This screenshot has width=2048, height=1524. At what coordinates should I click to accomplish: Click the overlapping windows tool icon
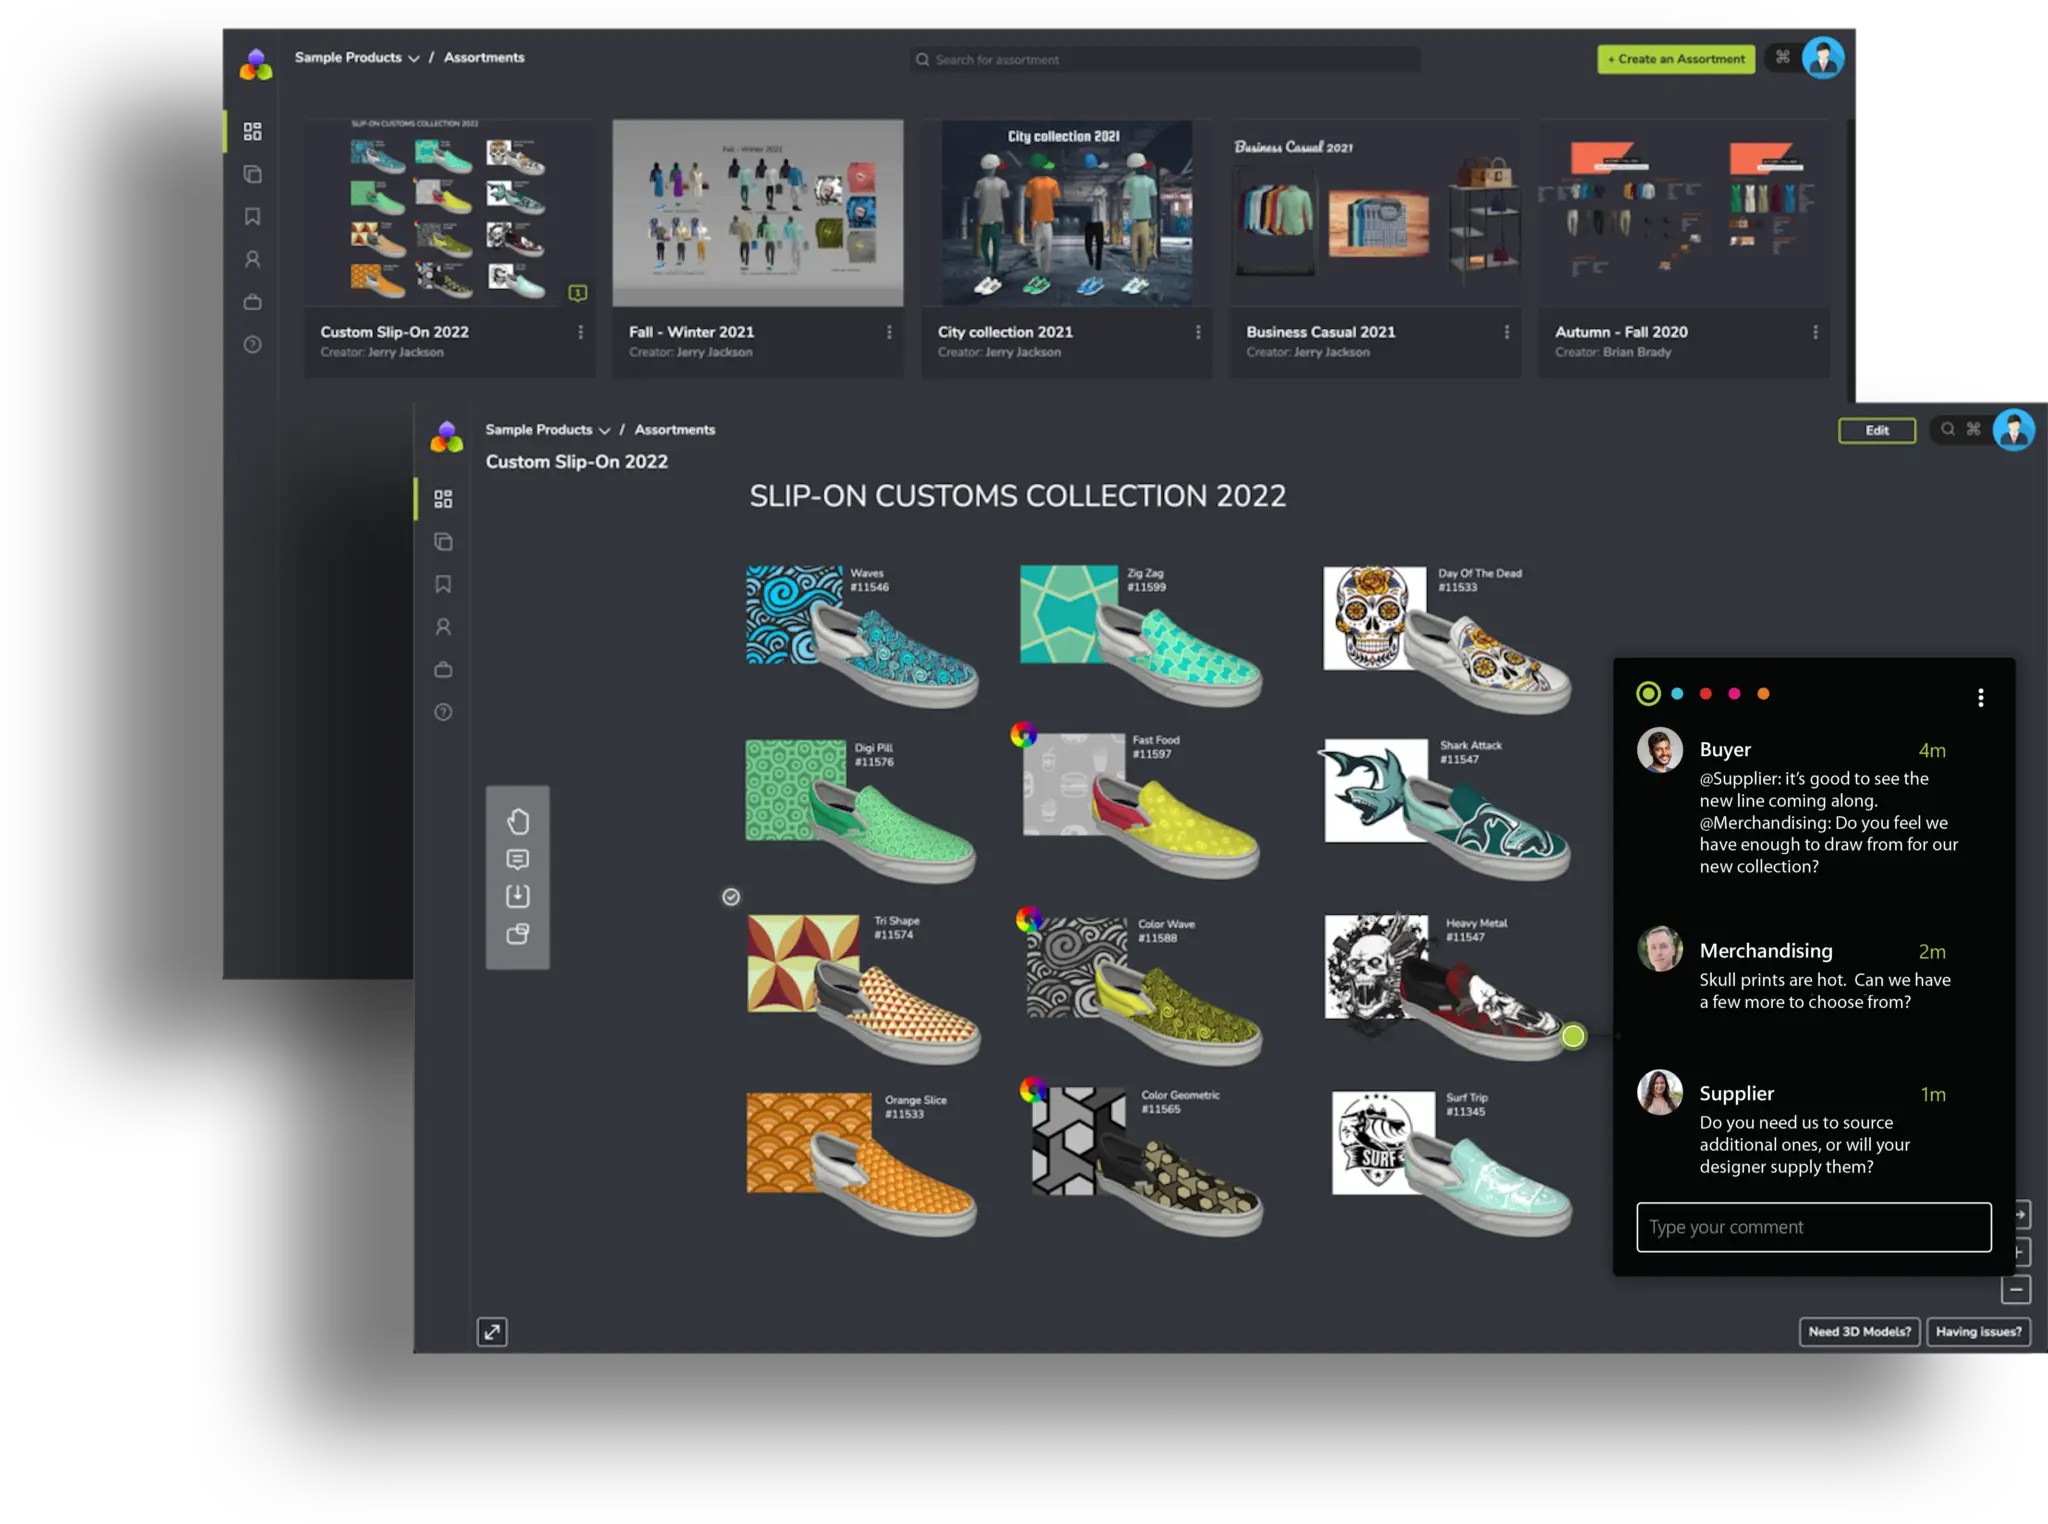(x=517, y=934)
